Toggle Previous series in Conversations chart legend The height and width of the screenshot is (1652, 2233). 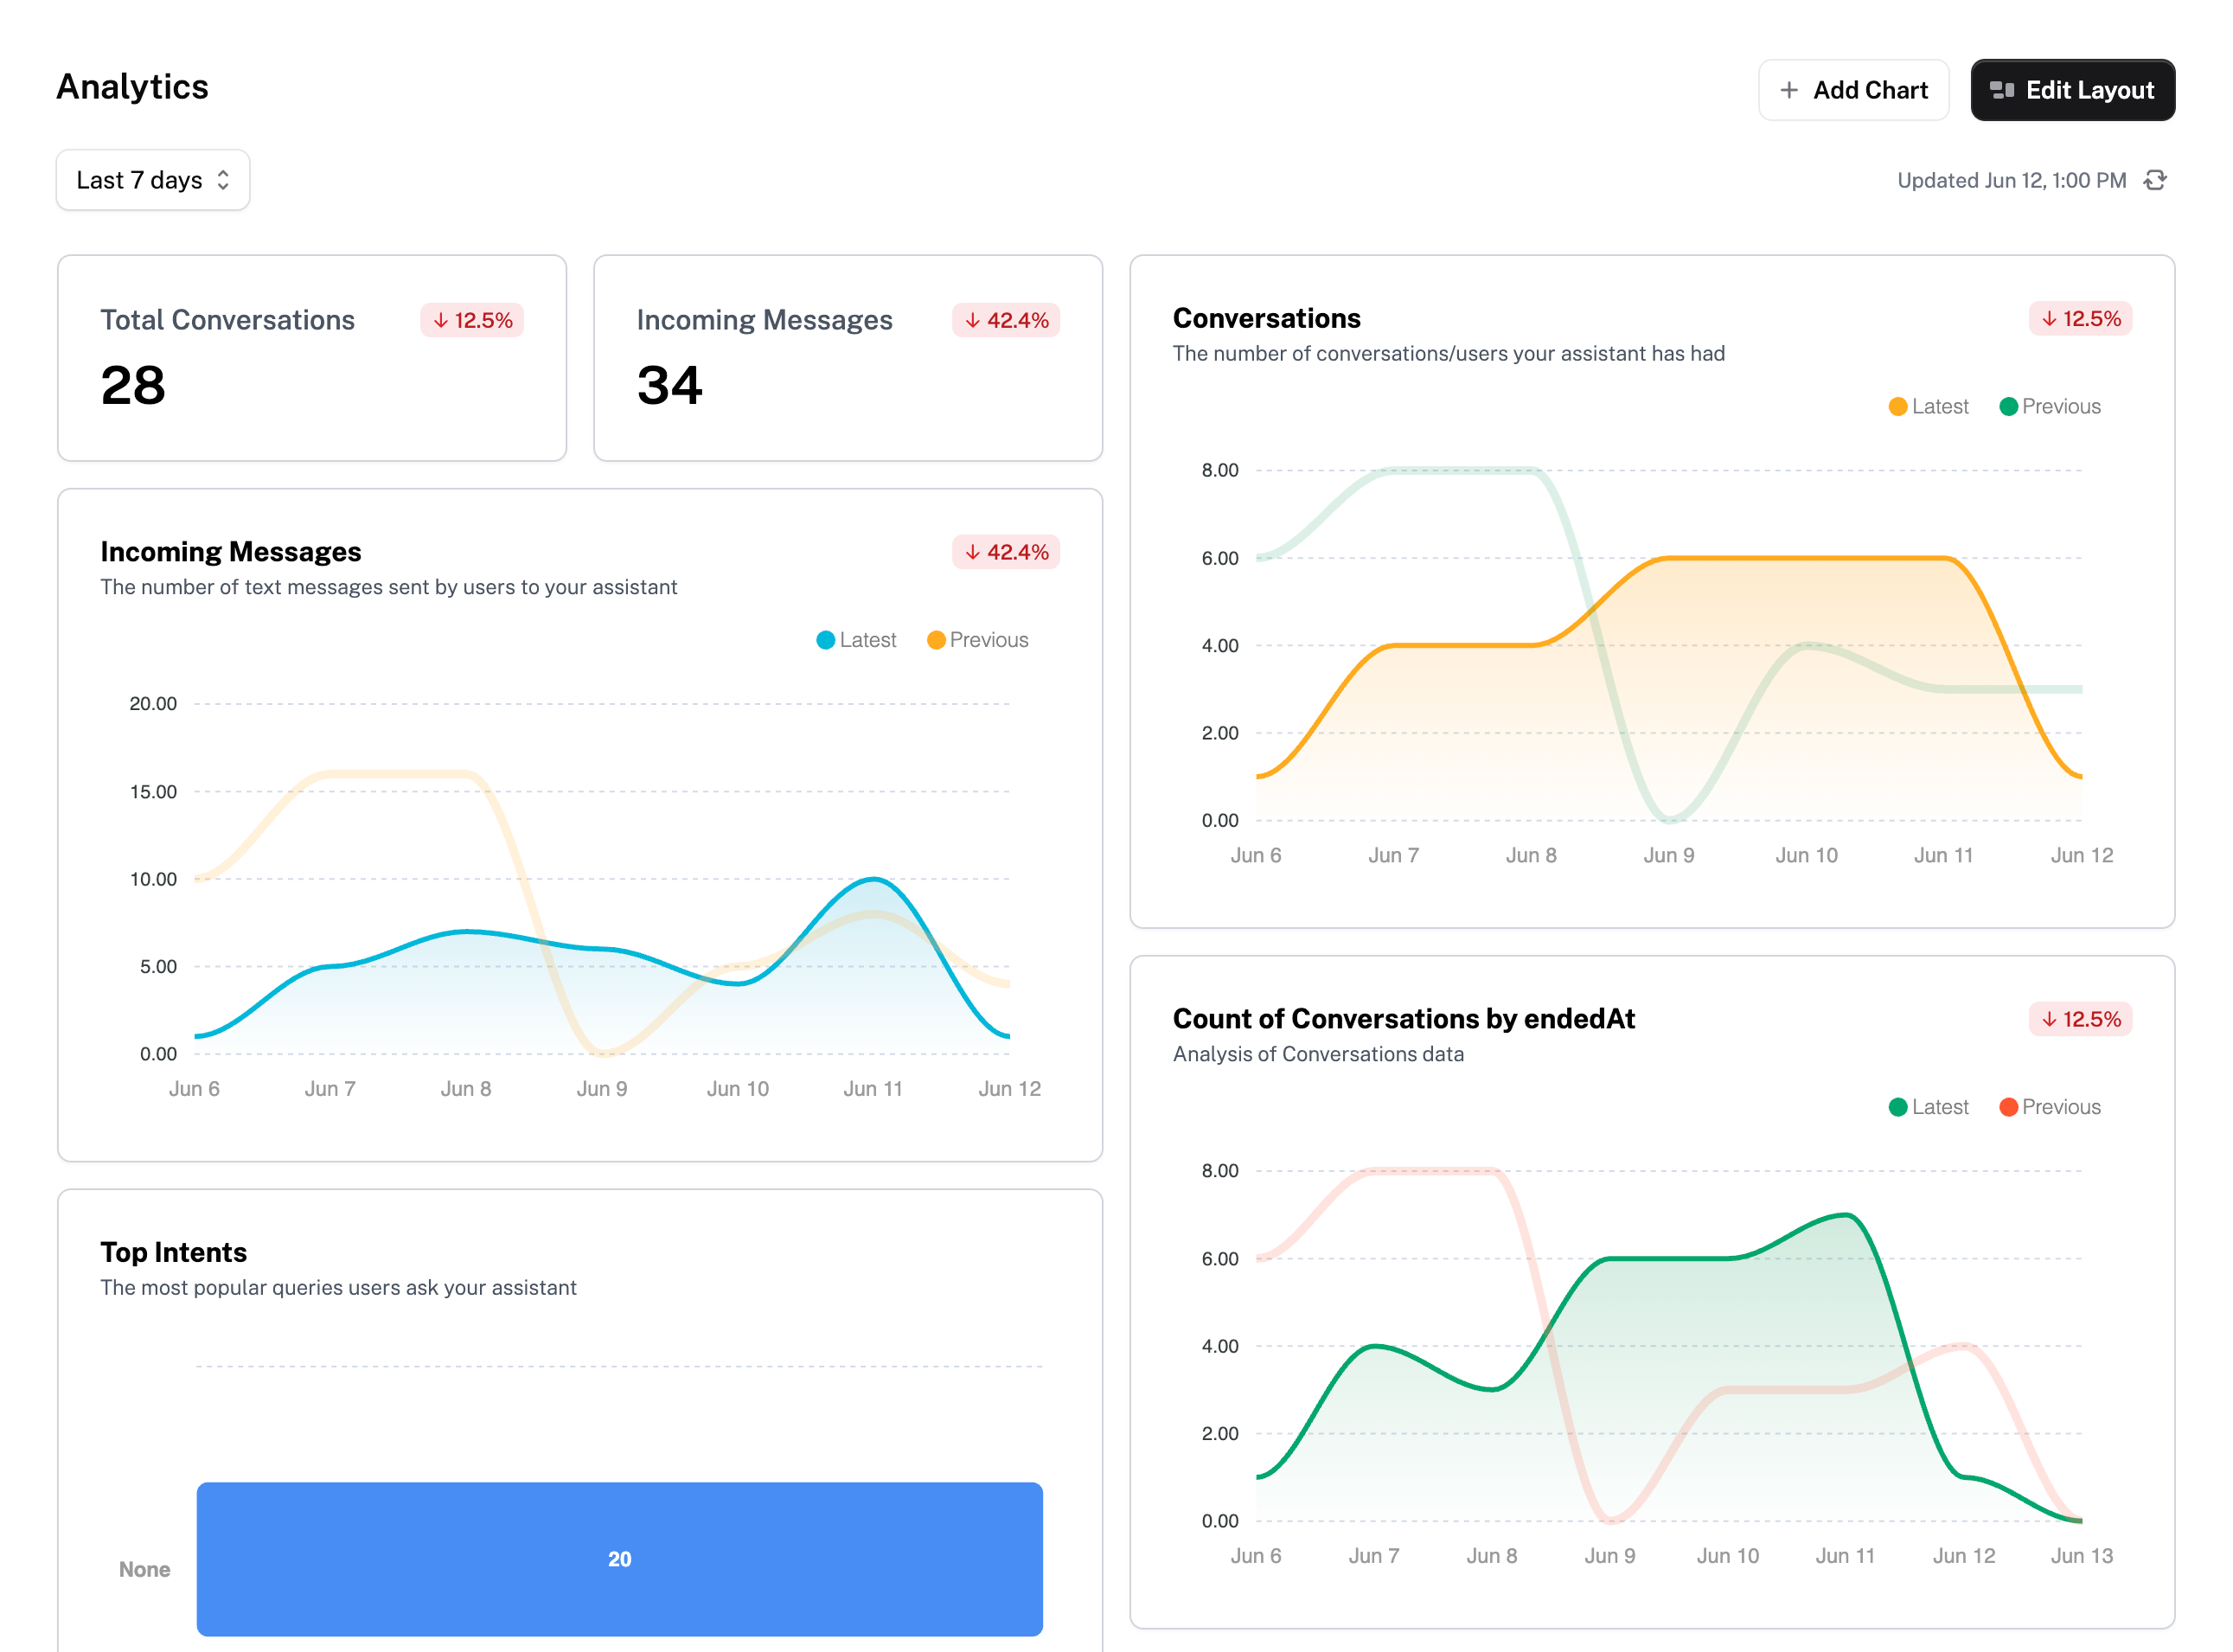pos(2050,406)
